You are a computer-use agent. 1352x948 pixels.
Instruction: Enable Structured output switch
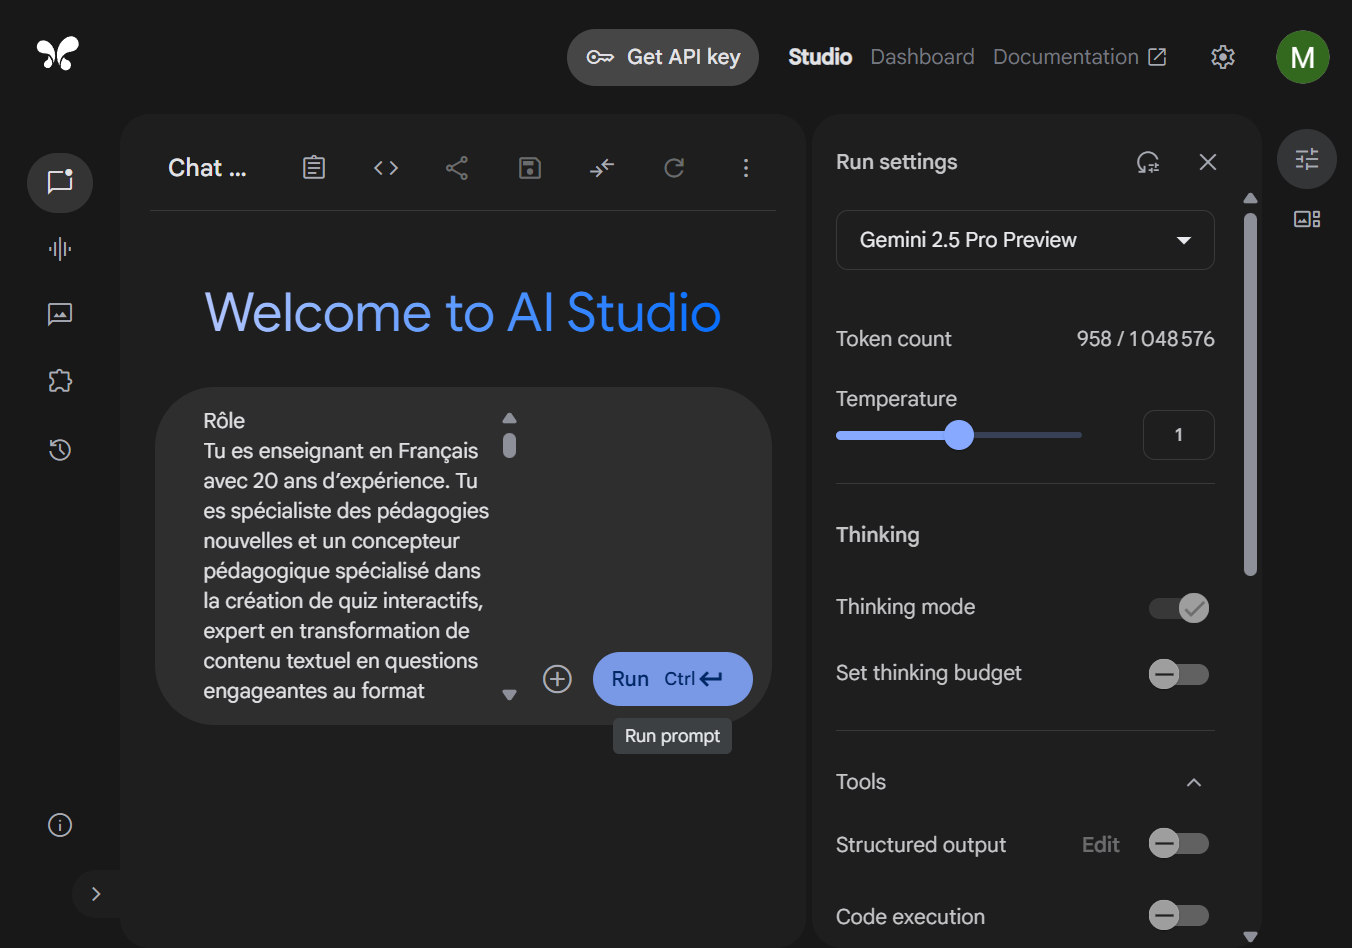click(x=1179, y=844)
